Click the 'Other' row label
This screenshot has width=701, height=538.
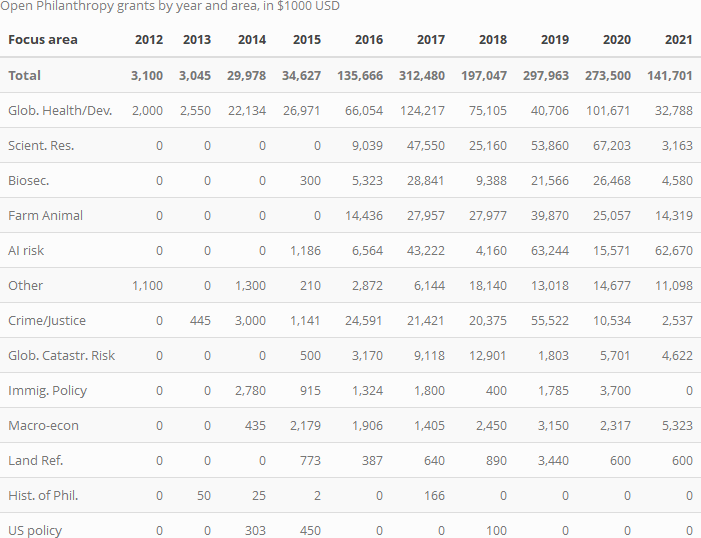pyautogui.click(x=25, y=285)
